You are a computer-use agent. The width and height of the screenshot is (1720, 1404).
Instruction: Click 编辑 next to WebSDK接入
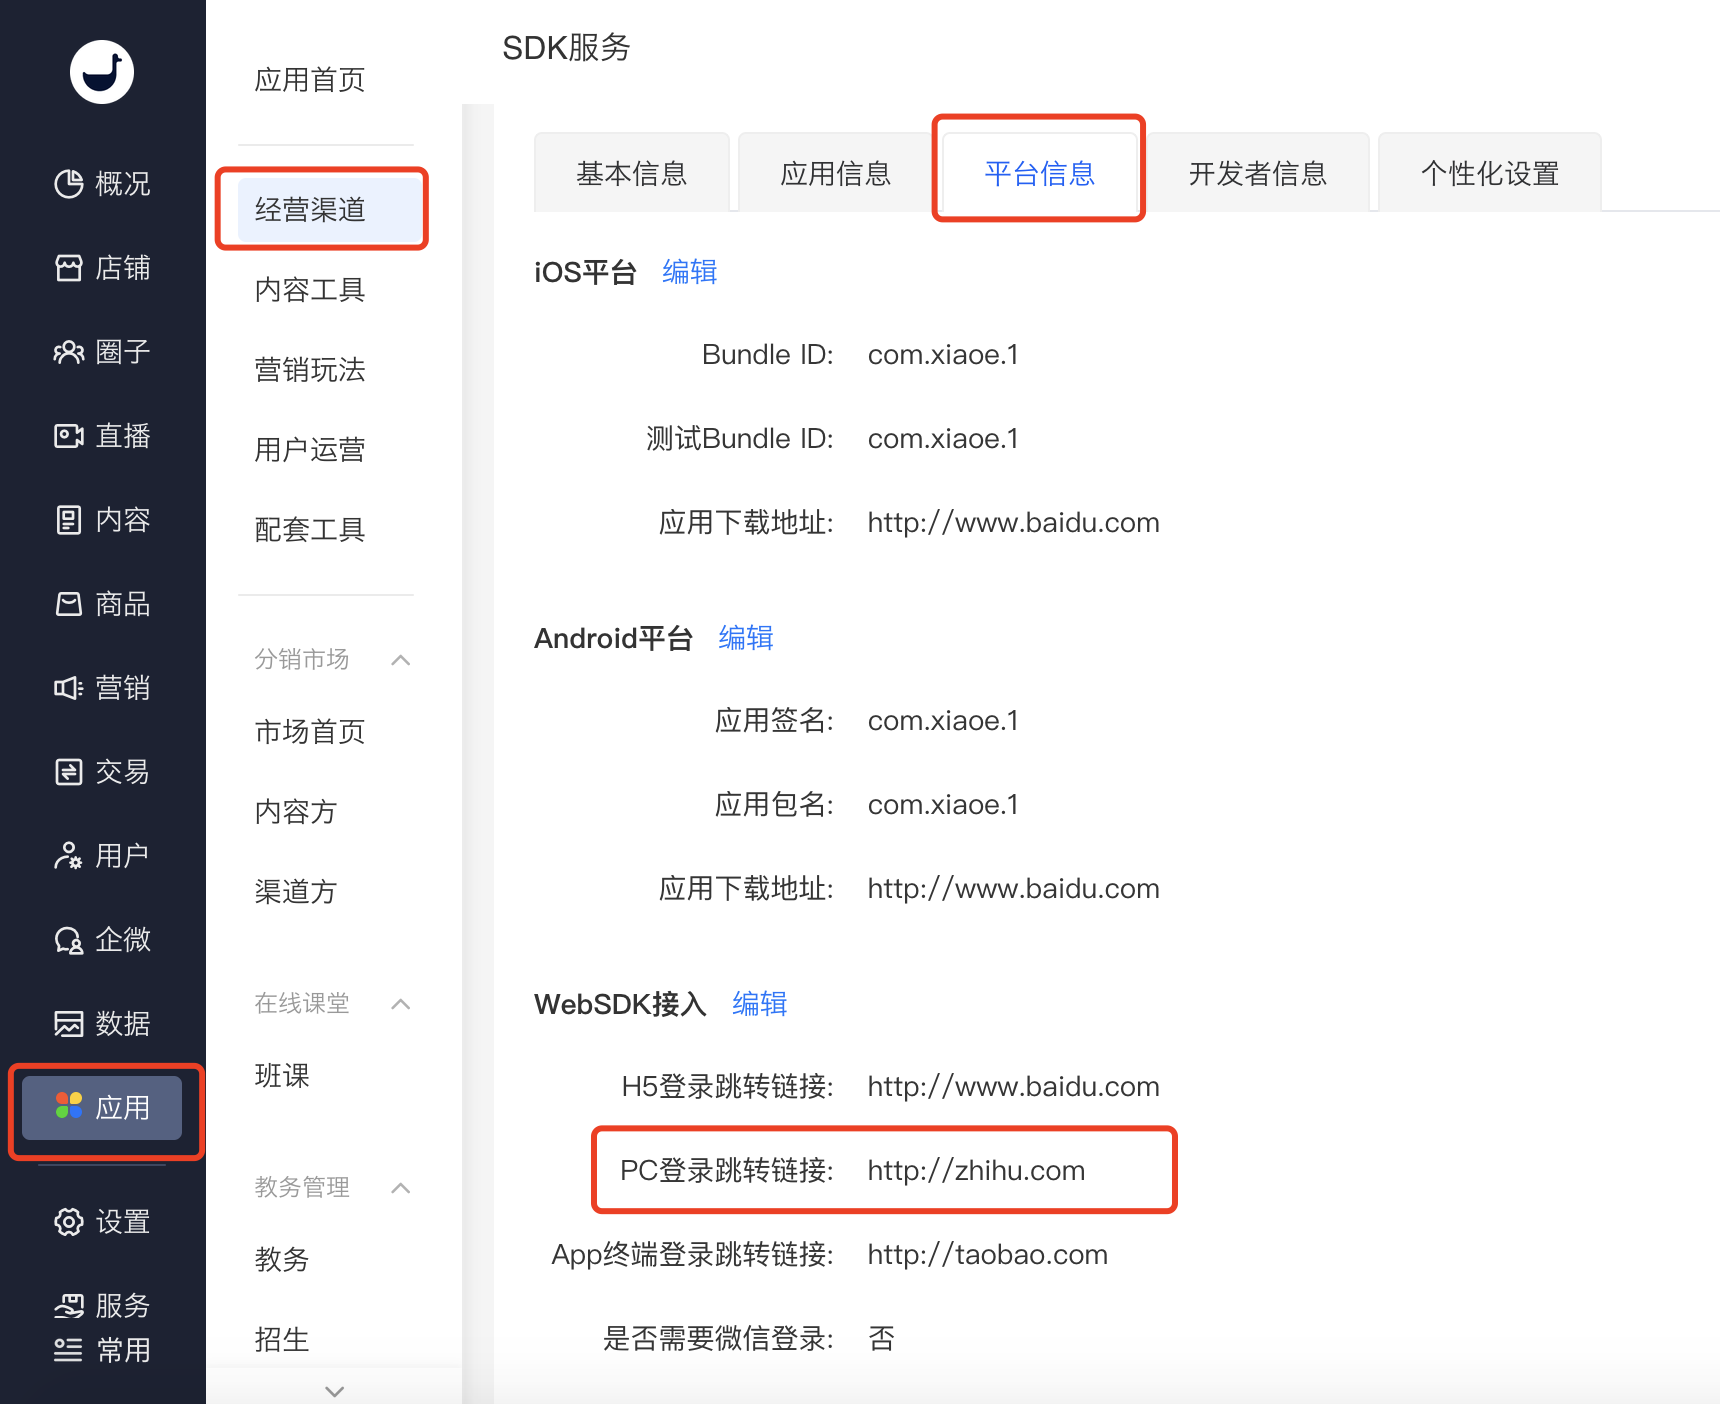point(759,1004)
